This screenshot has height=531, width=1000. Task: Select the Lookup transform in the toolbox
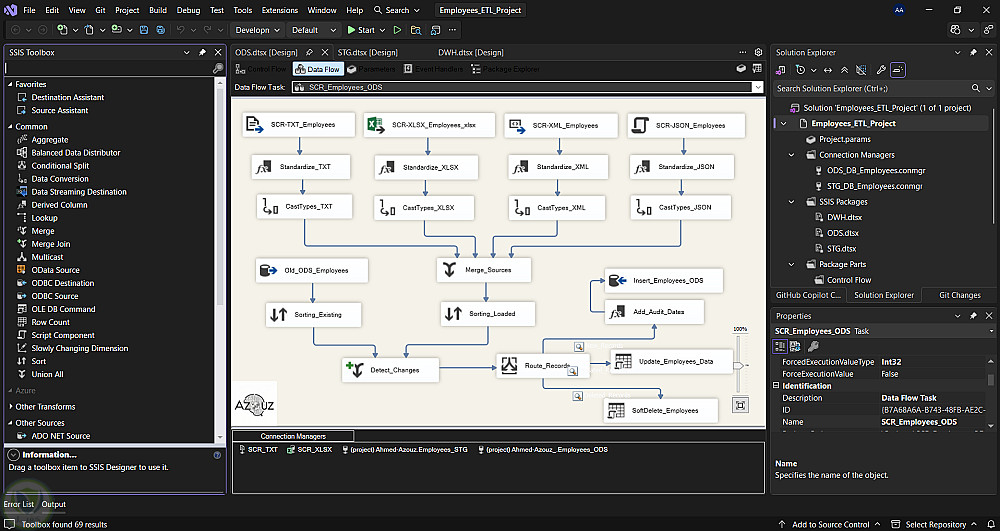pos(44,218)
